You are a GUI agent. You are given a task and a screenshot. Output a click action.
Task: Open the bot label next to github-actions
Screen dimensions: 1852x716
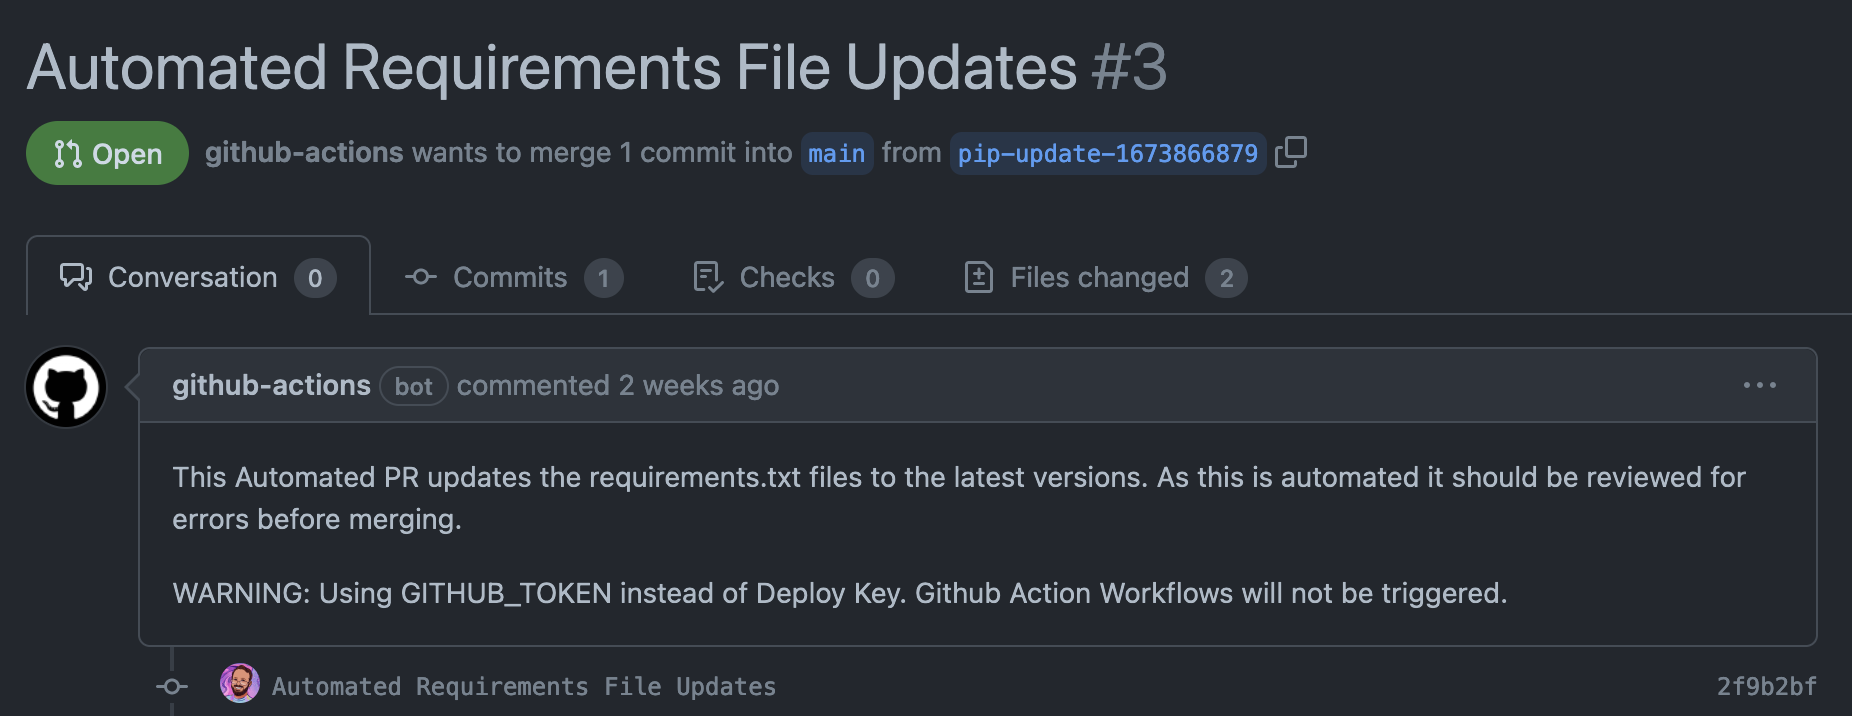[413, 386]
